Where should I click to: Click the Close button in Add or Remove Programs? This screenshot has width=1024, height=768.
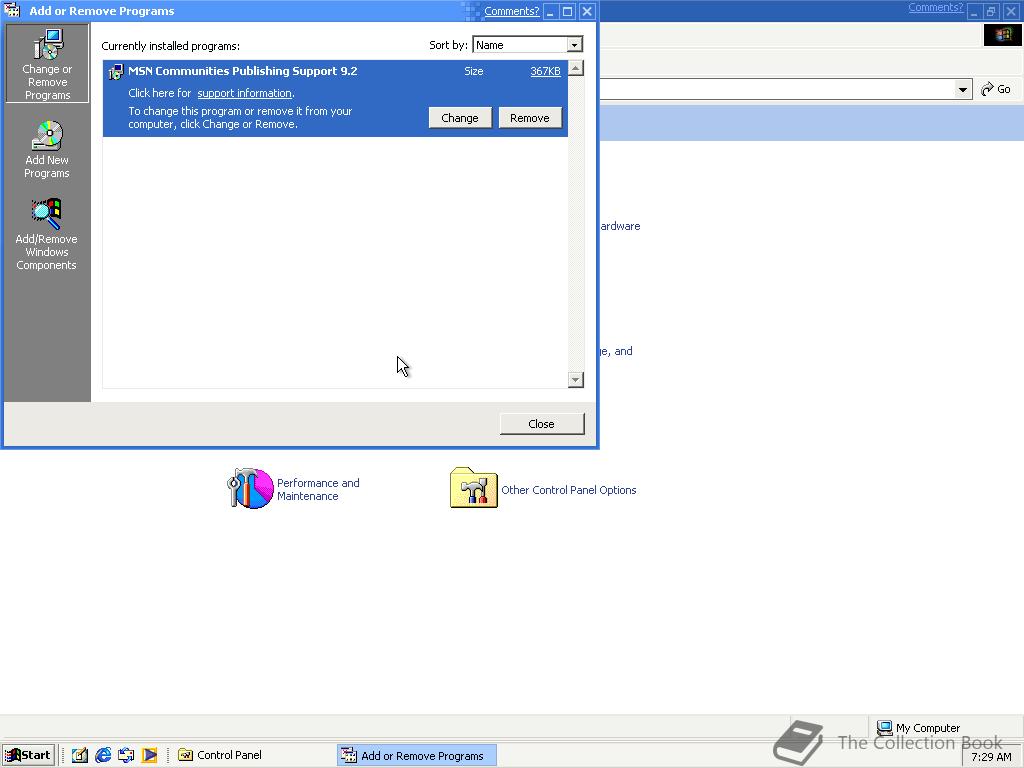(x=542, y=424)
